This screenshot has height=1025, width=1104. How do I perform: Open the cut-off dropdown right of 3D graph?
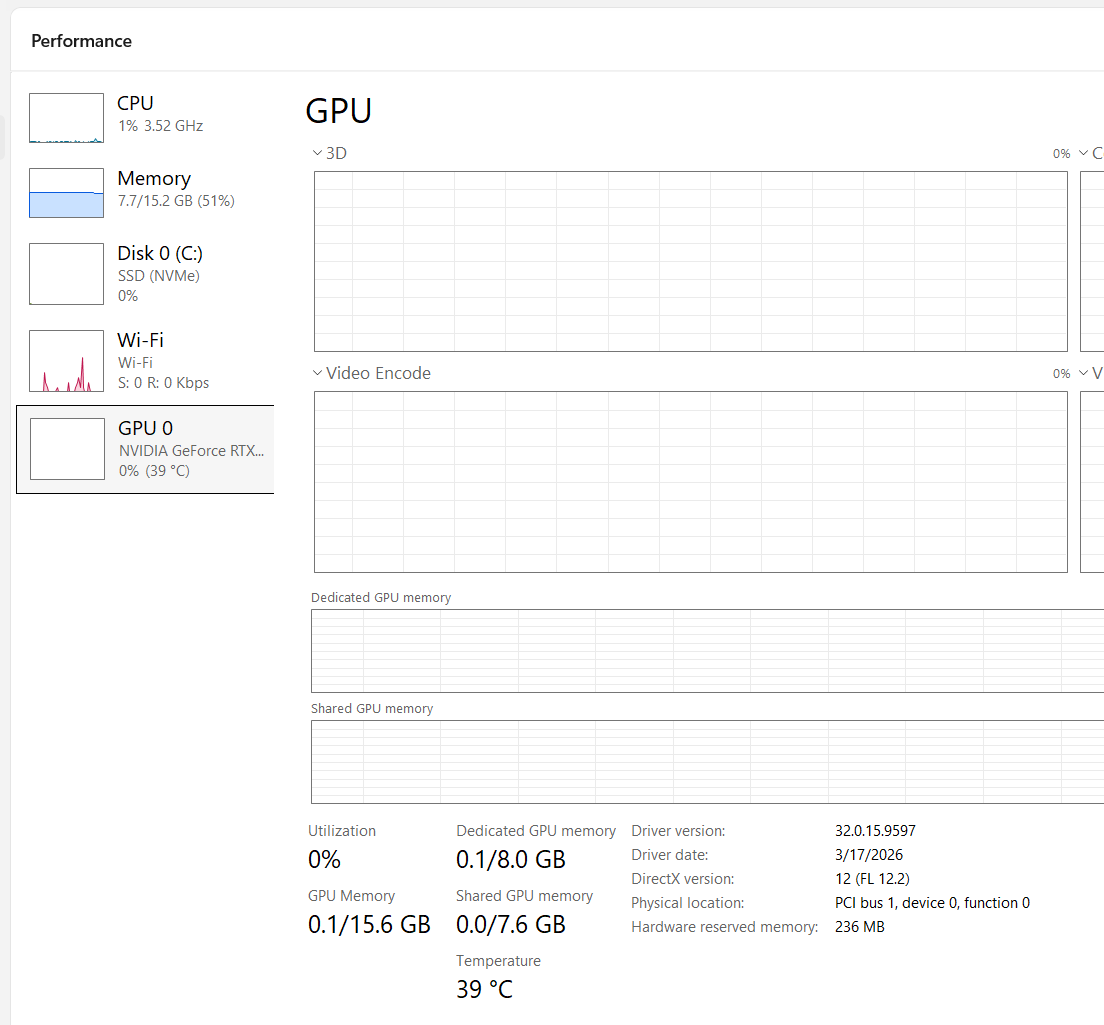1084,154
